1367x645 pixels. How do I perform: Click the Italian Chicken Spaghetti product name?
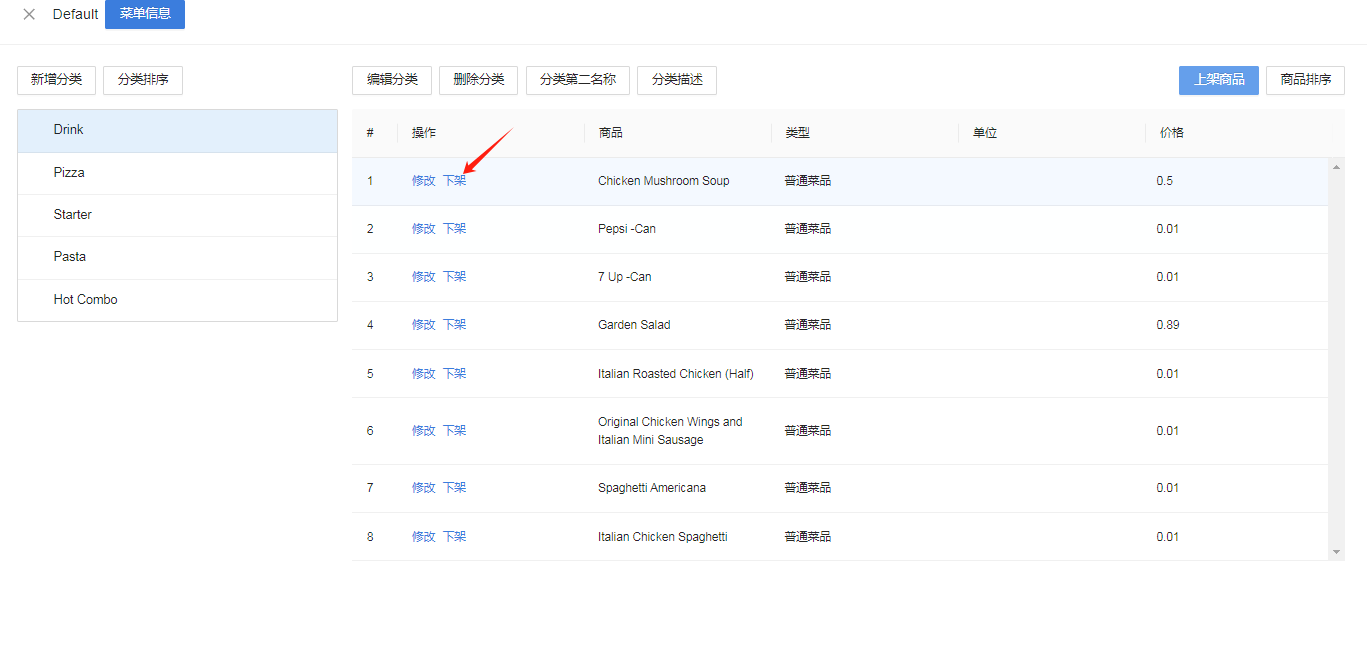pos(663,537)
